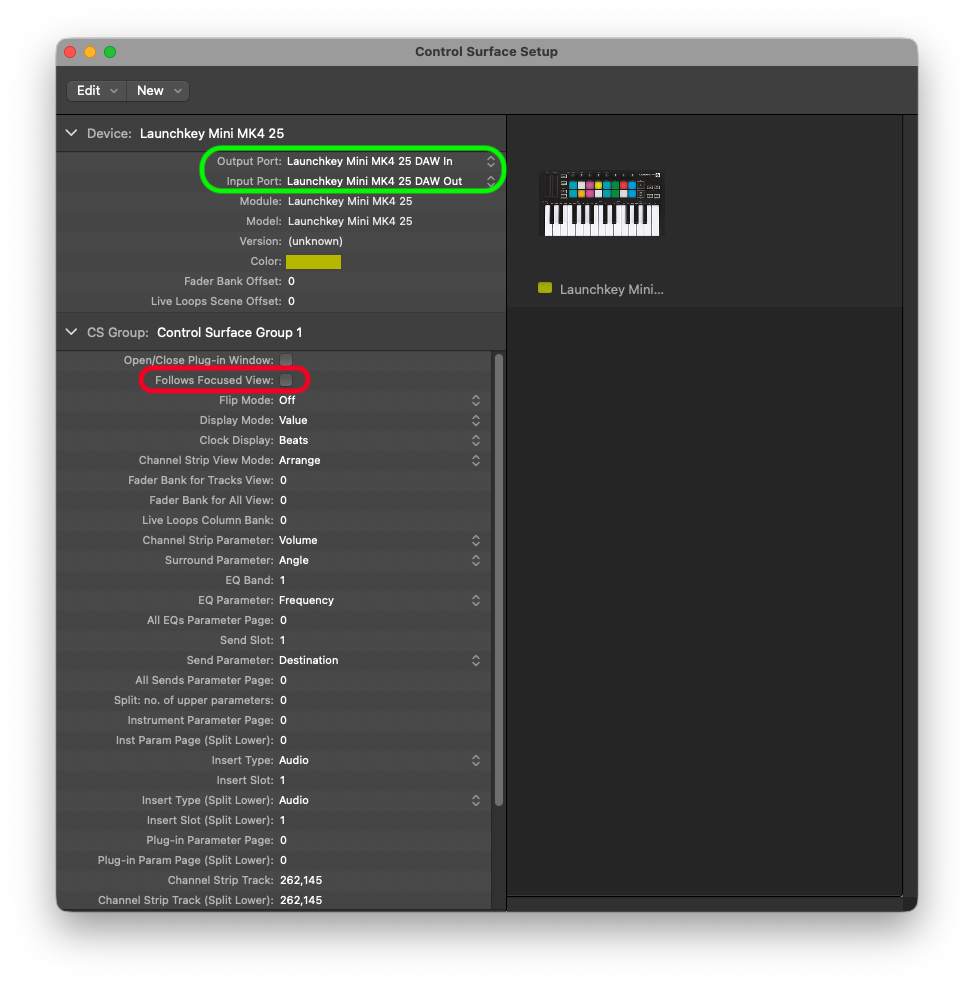Enable the Follows Focused View checkbox
The width and height of the screenshot is (974, 986).
(x=286, y=380)
